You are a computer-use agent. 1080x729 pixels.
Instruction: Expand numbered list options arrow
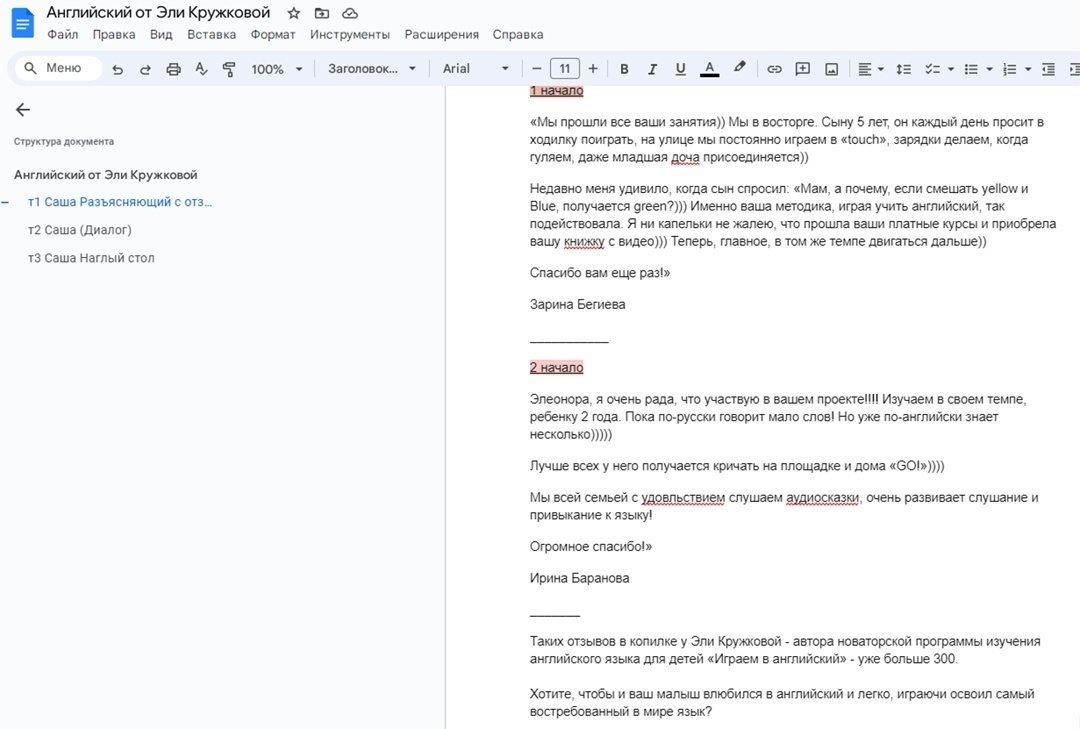[x=1028, y=69]
